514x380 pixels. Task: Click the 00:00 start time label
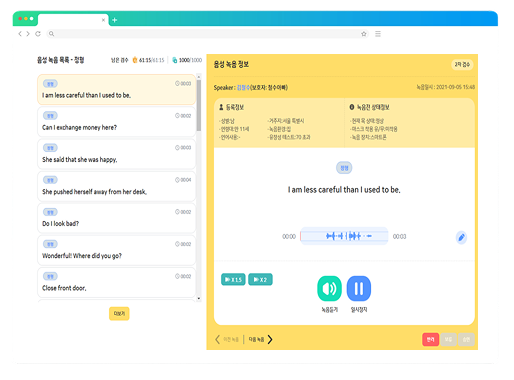(x=289, y=237)
